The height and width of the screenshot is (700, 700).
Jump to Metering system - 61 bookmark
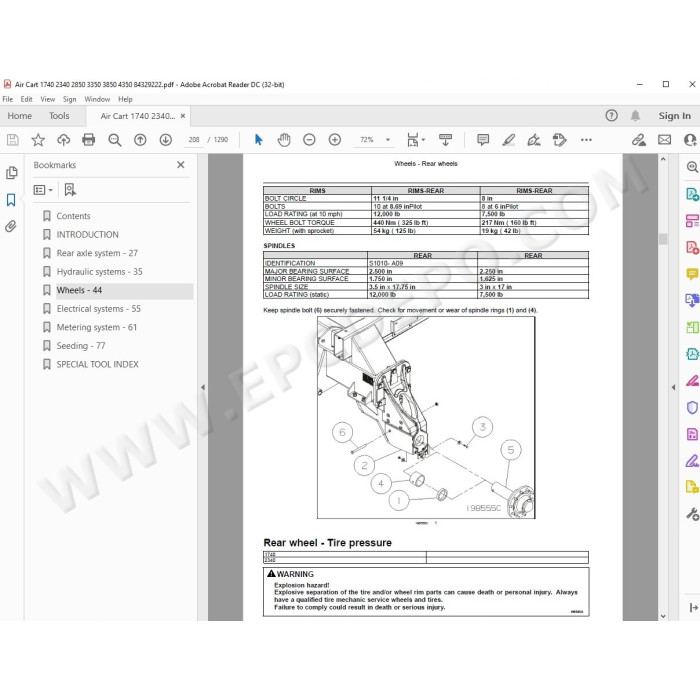96,327
